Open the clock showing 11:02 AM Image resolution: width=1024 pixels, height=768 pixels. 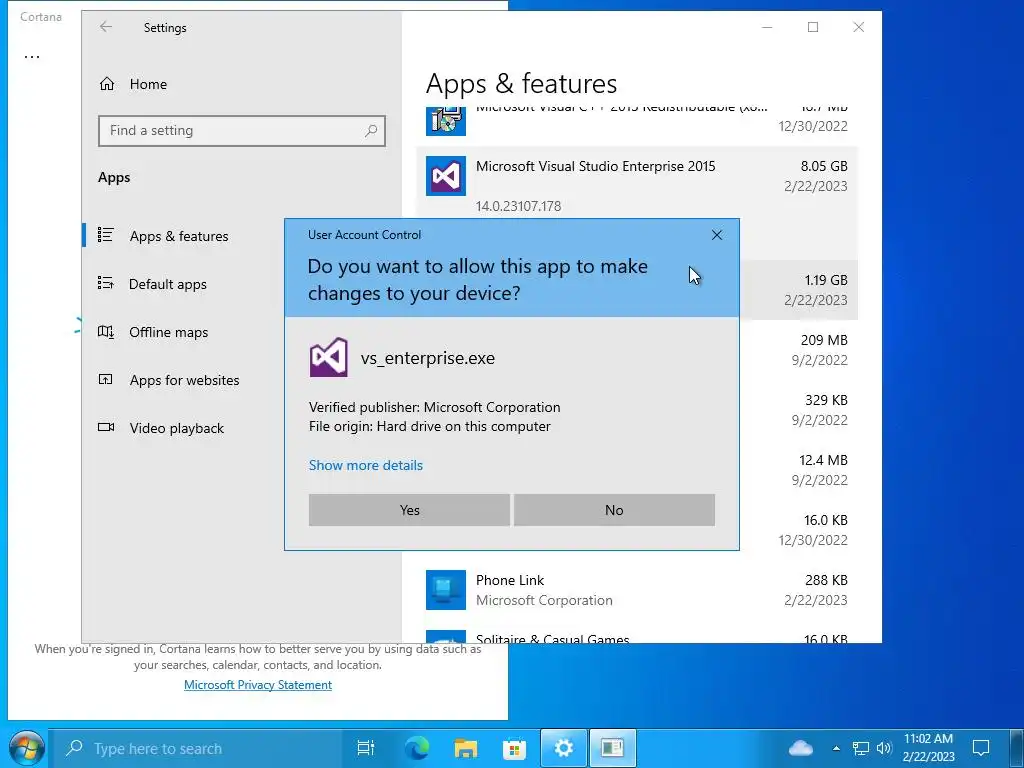pos(928,748)
